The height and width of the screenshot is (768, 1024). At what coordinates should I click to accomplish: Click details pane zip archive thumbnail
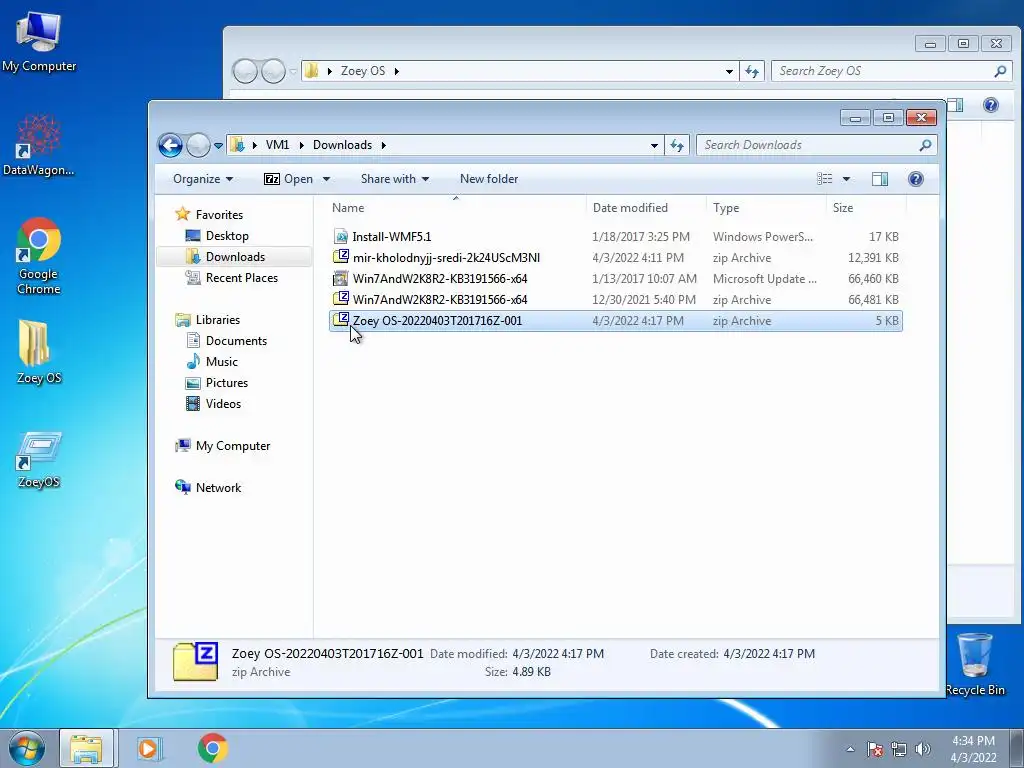pyautogui.click(x=195, y=662)
